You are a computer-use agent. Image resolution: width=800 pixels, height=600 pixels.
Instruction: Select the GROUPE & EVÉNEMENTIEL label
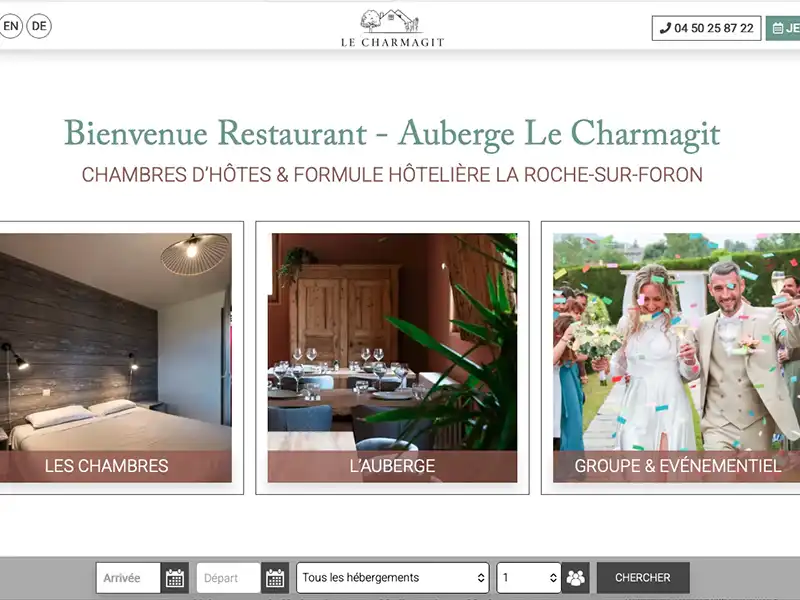[678, 466]
